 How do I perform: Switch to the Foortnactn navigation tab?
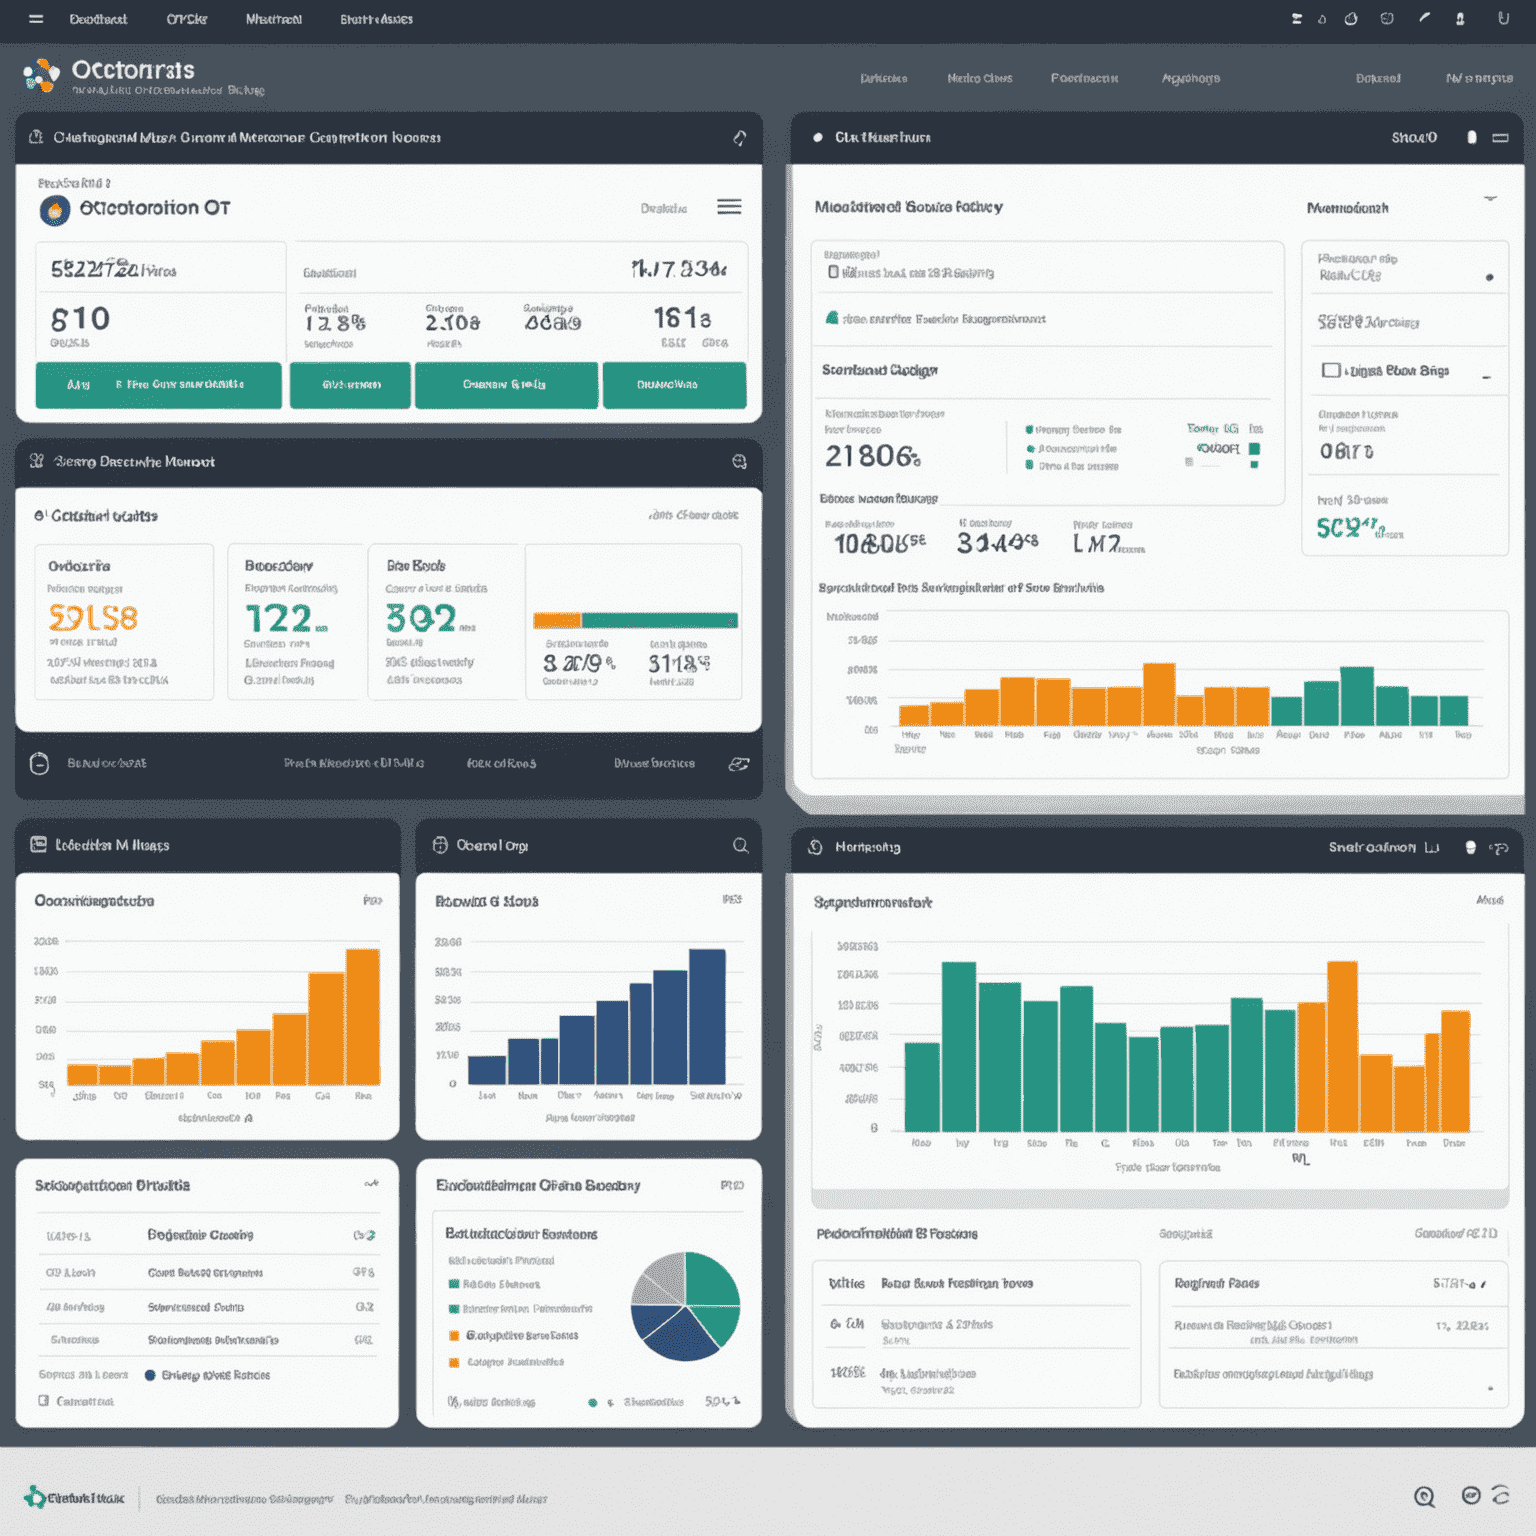coord(1084,78)
